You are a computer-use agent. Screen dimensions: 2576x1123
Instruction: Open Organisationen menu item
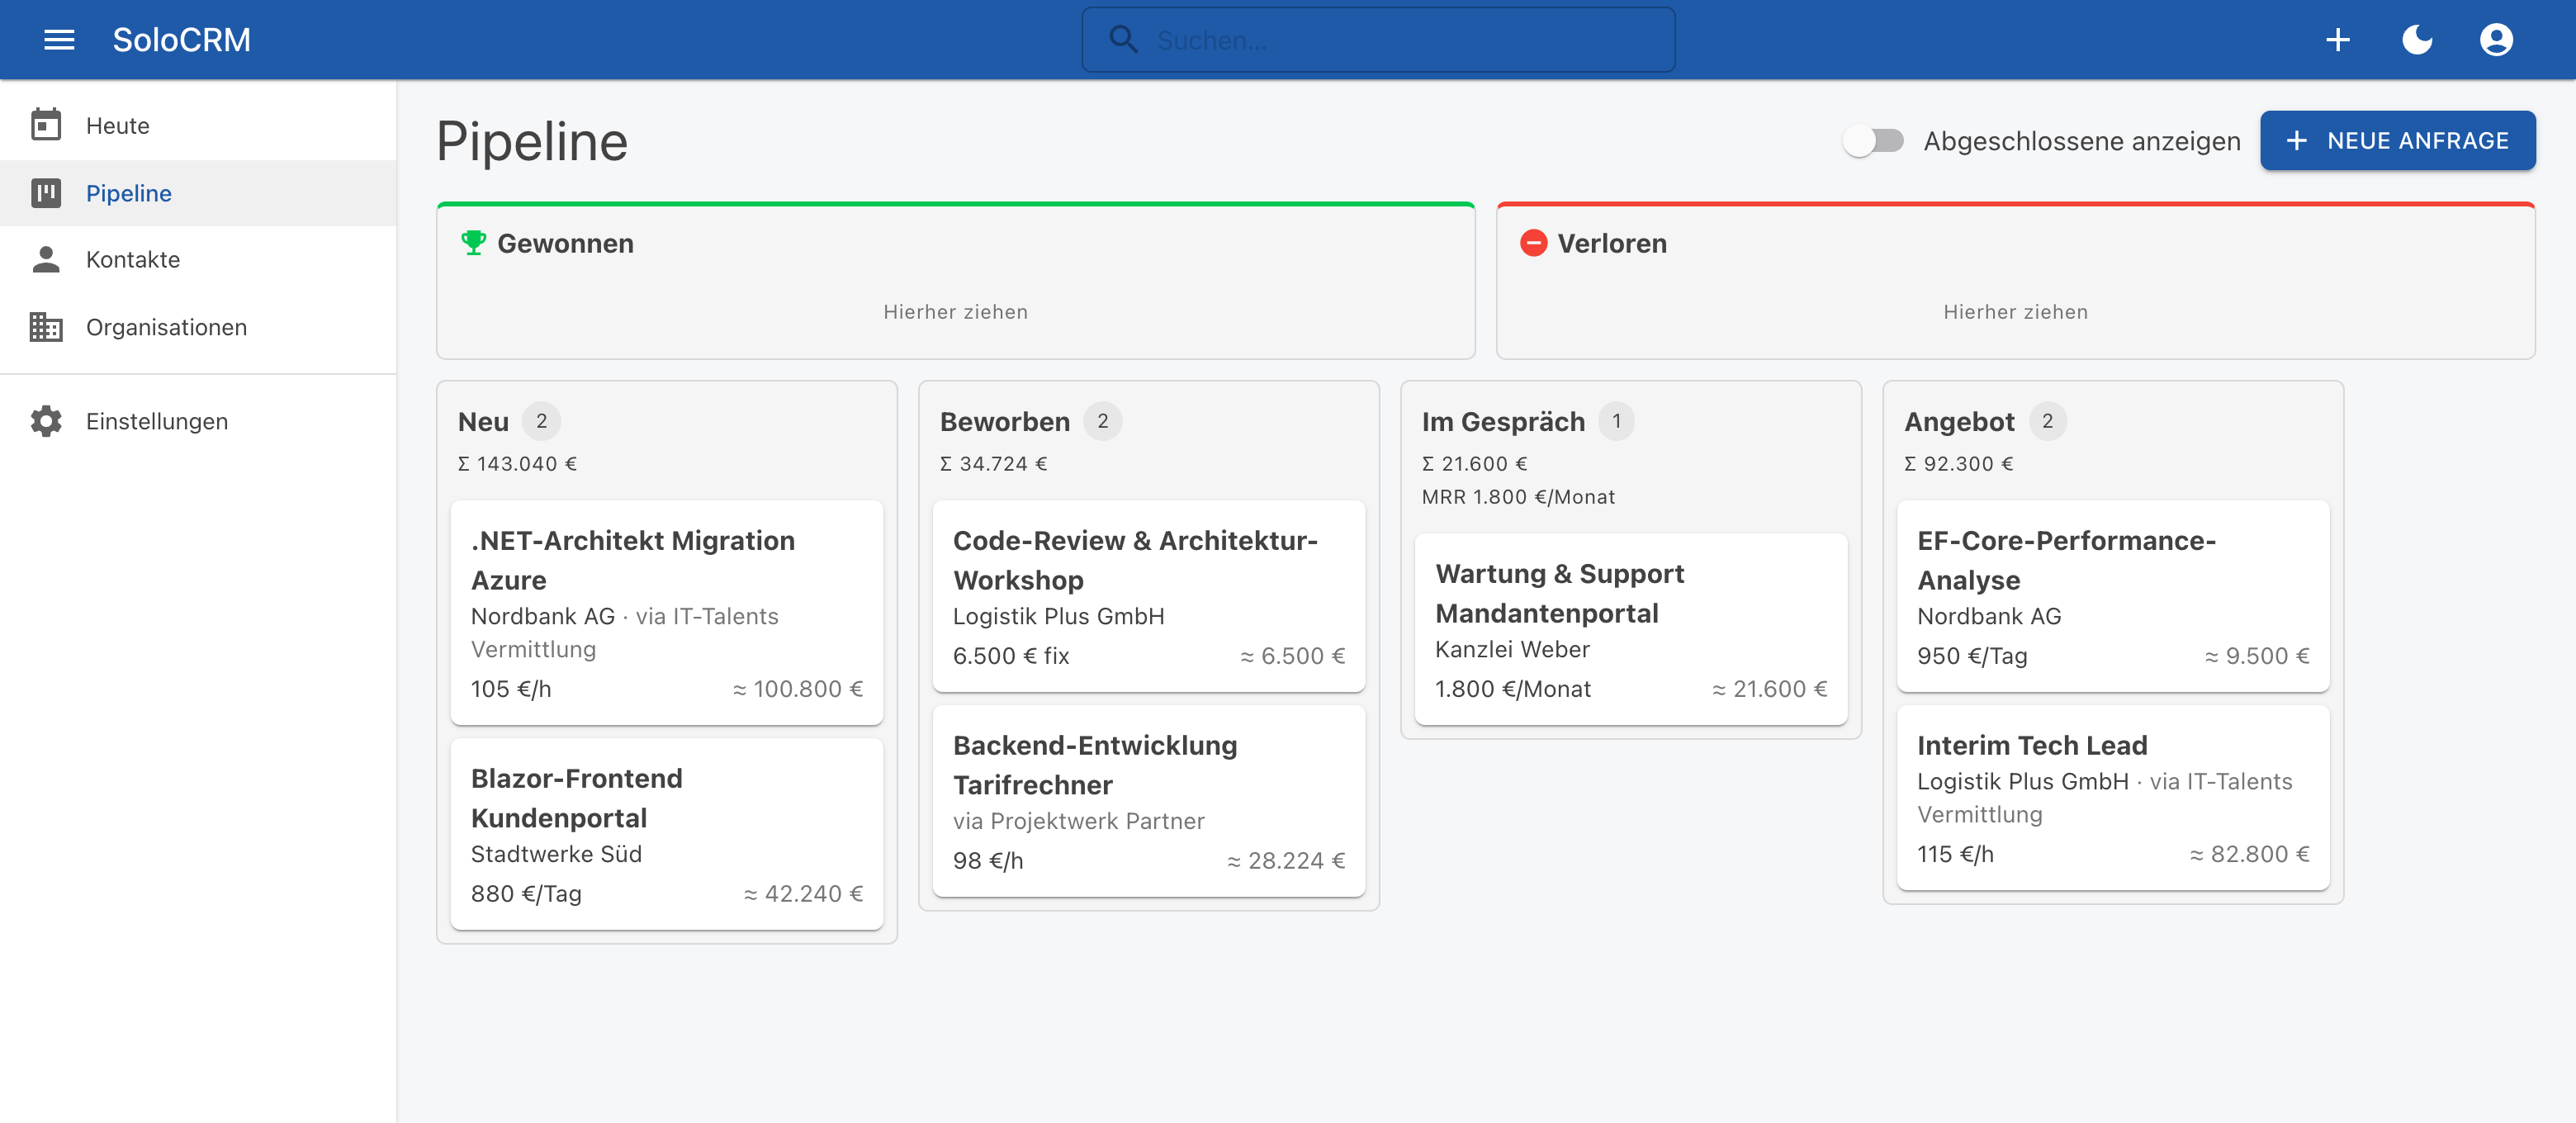[198, 328]
